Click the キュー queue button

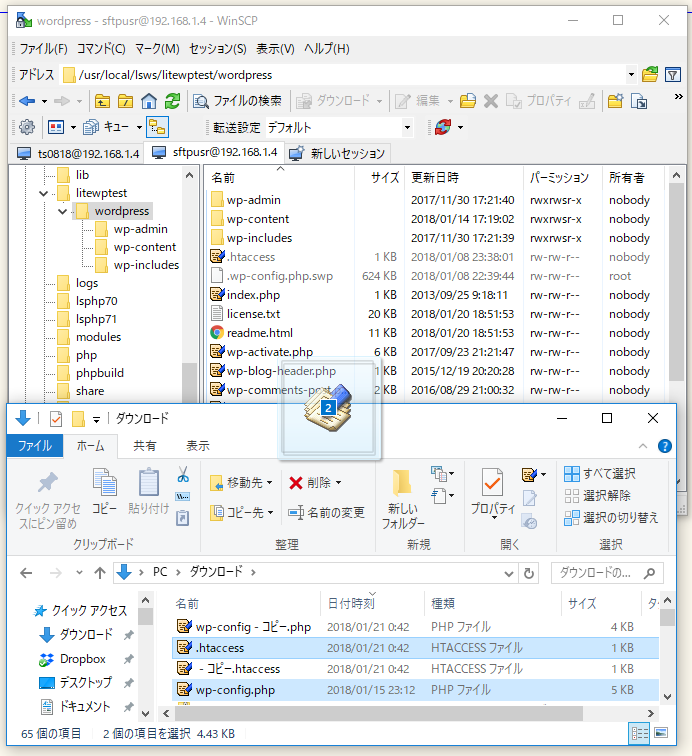pos(106,127)
